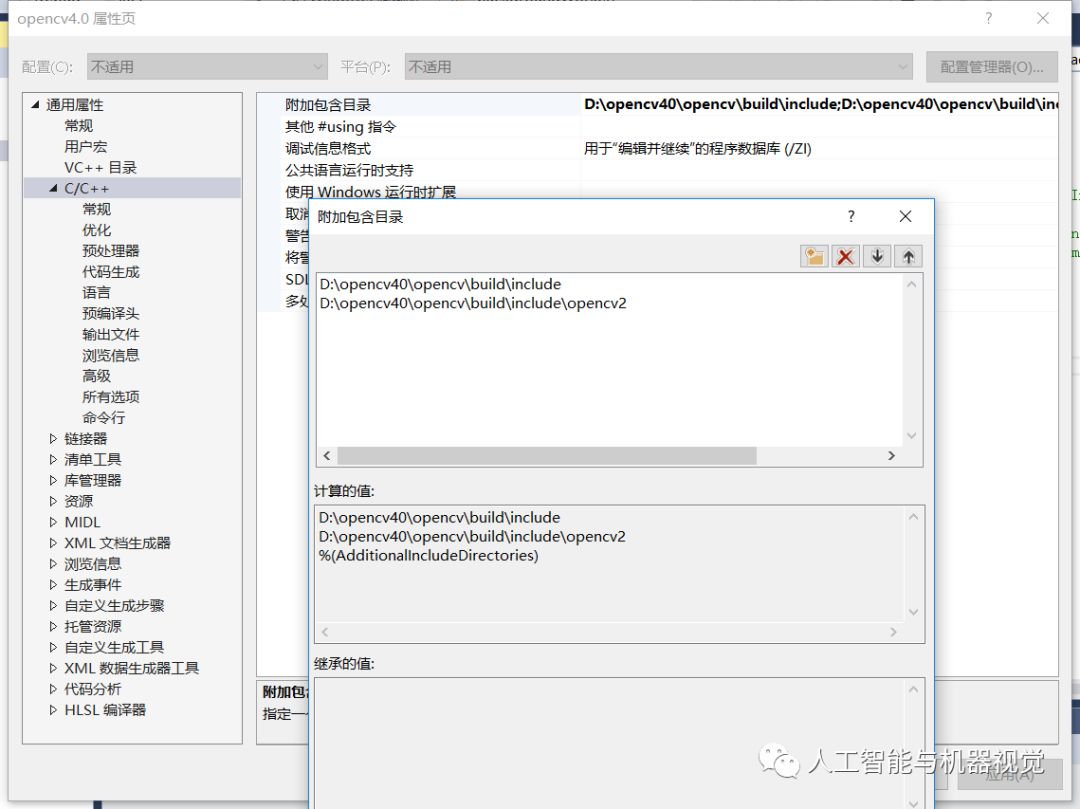Click help question mark in opencv4.0 属性页 title
Viewport: 1080px width, 809px height.
coord(988,19)
